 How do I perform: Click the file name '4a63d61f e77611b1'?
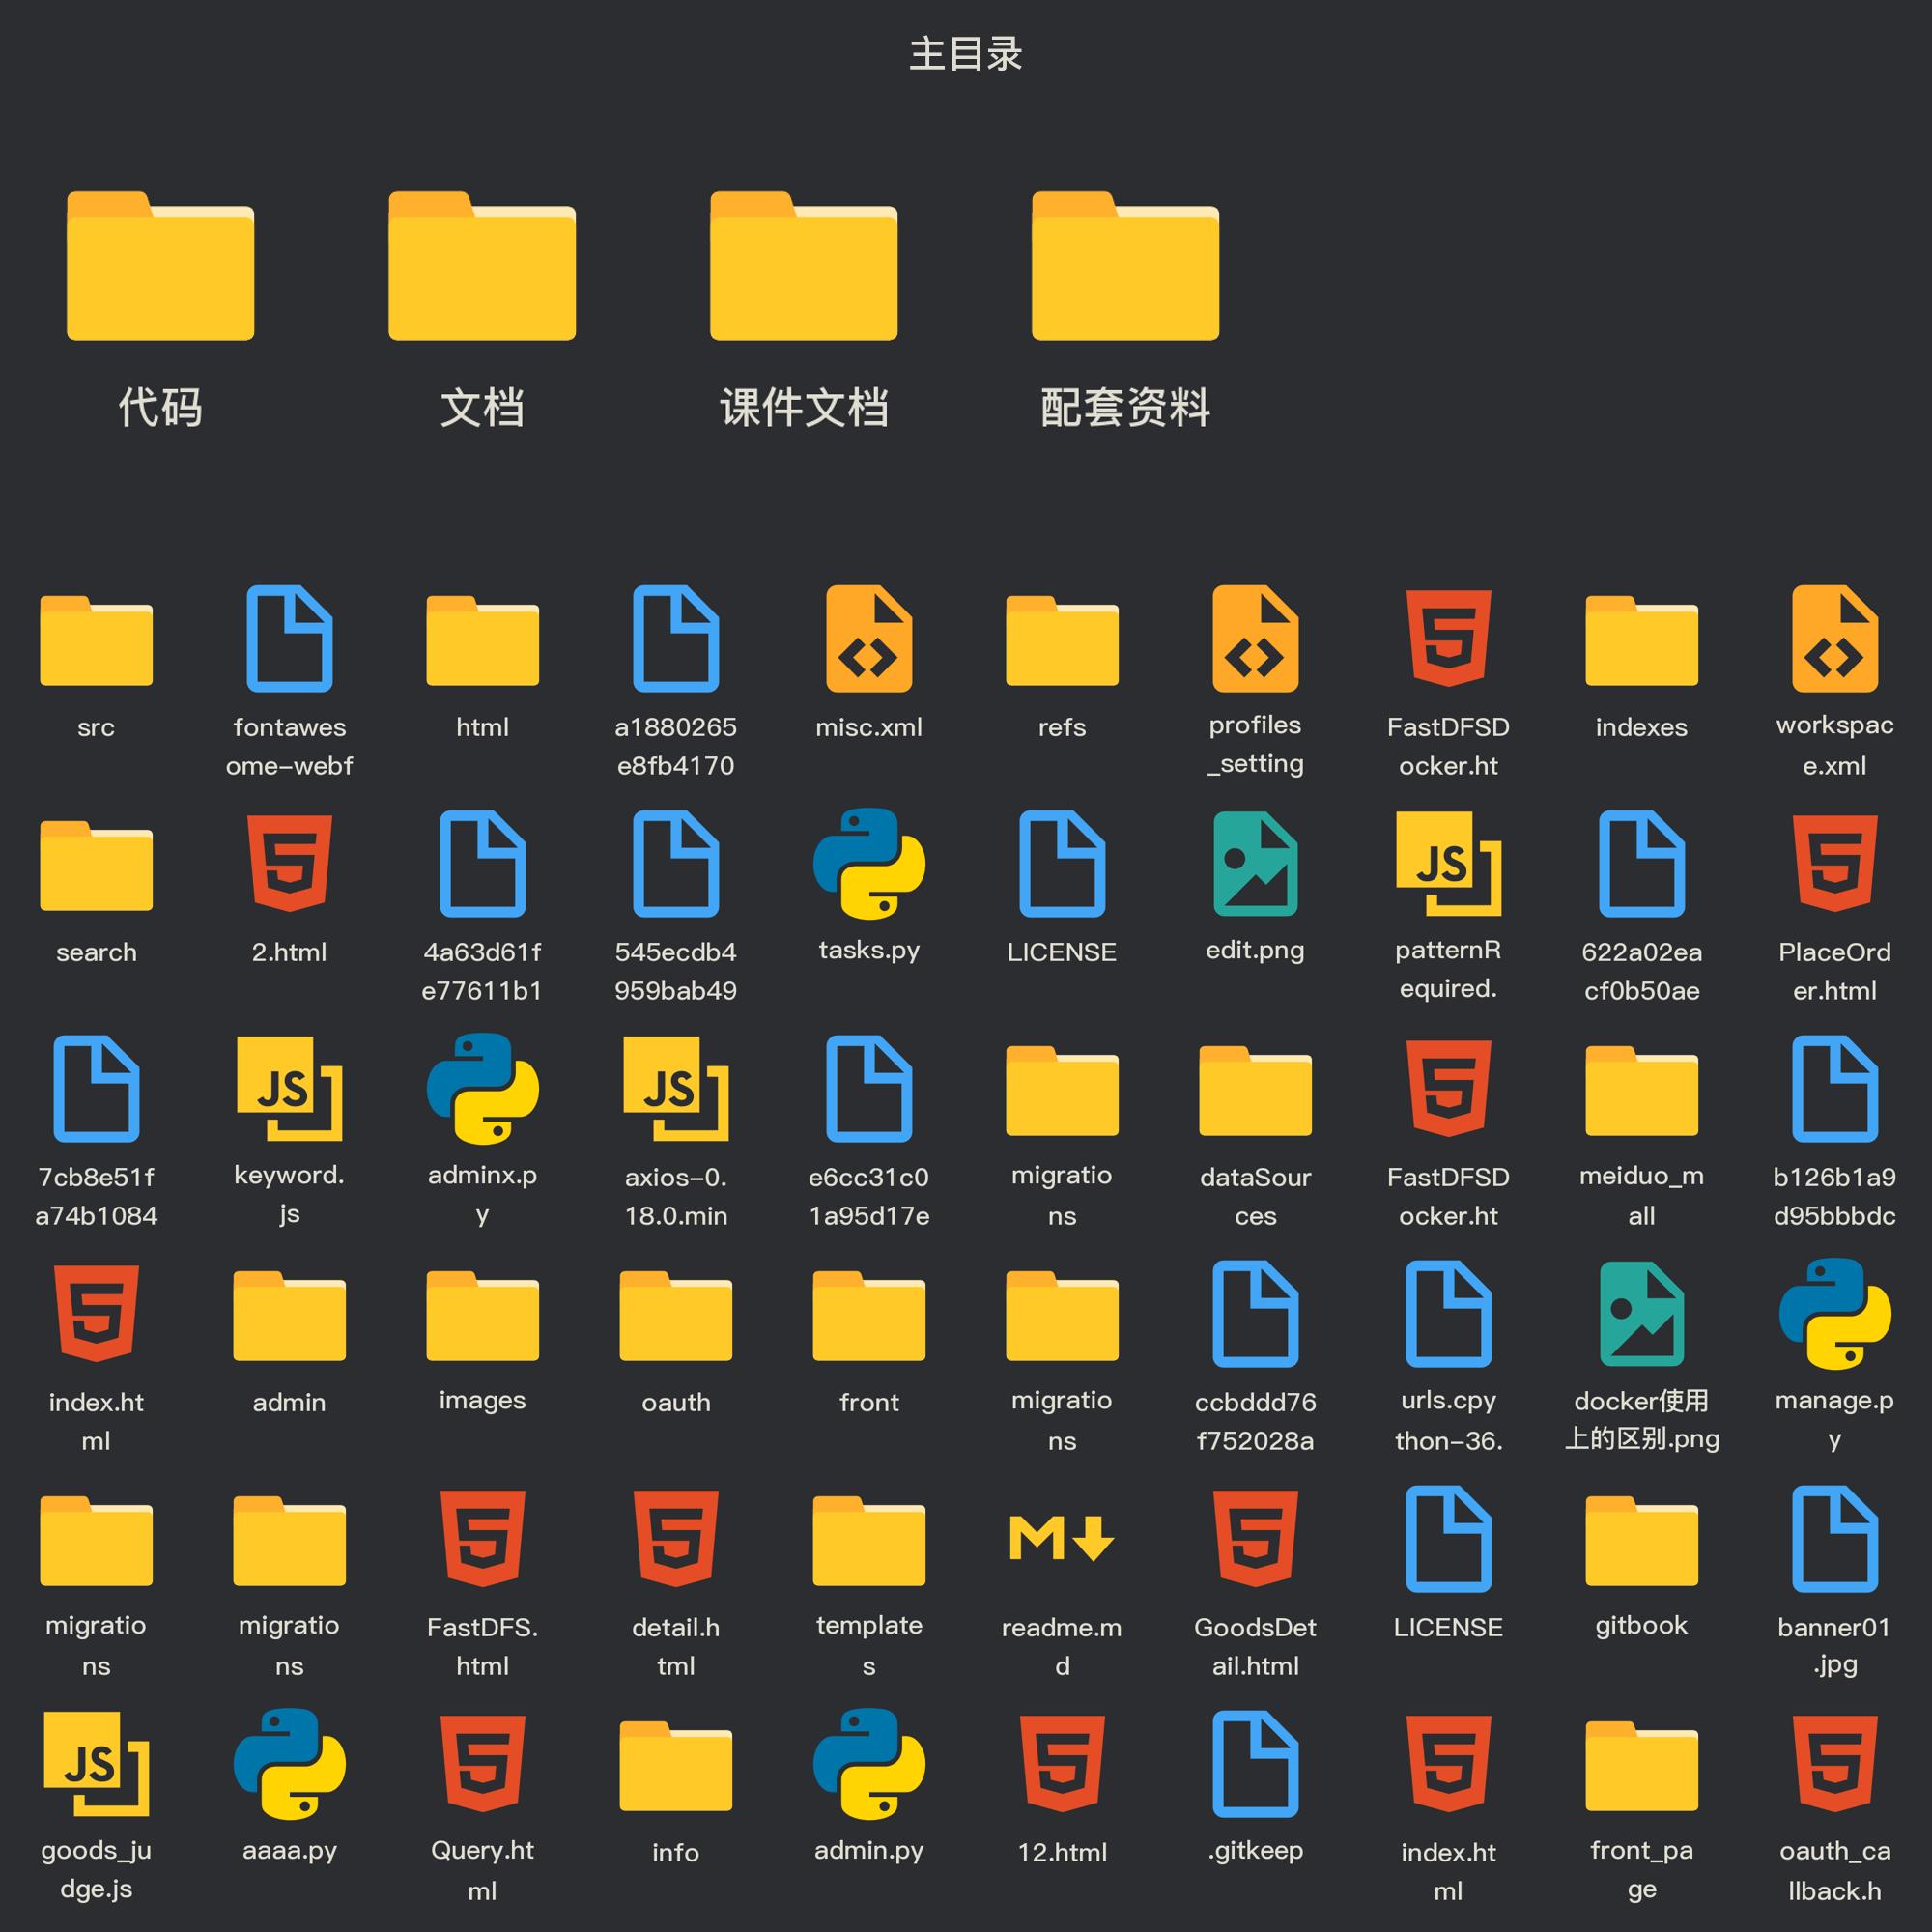click(x=483, y=971)
